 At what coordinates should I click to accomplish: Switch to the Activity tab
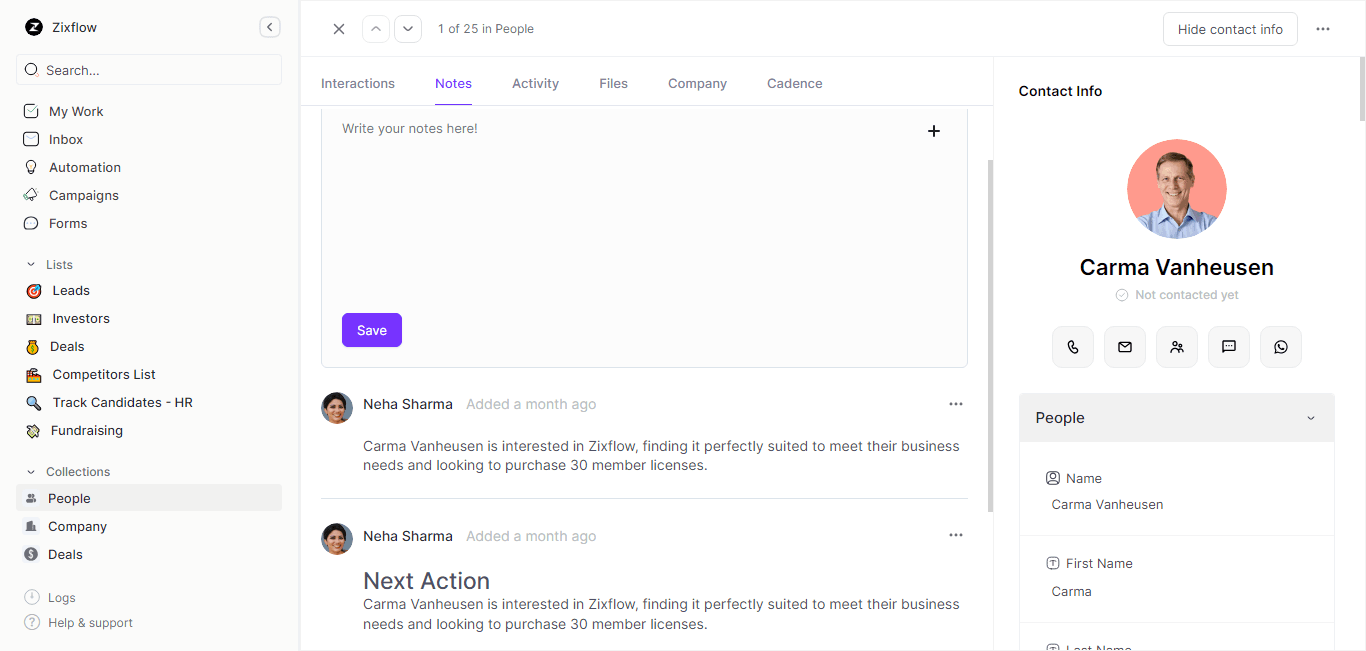tap(535, 83)
